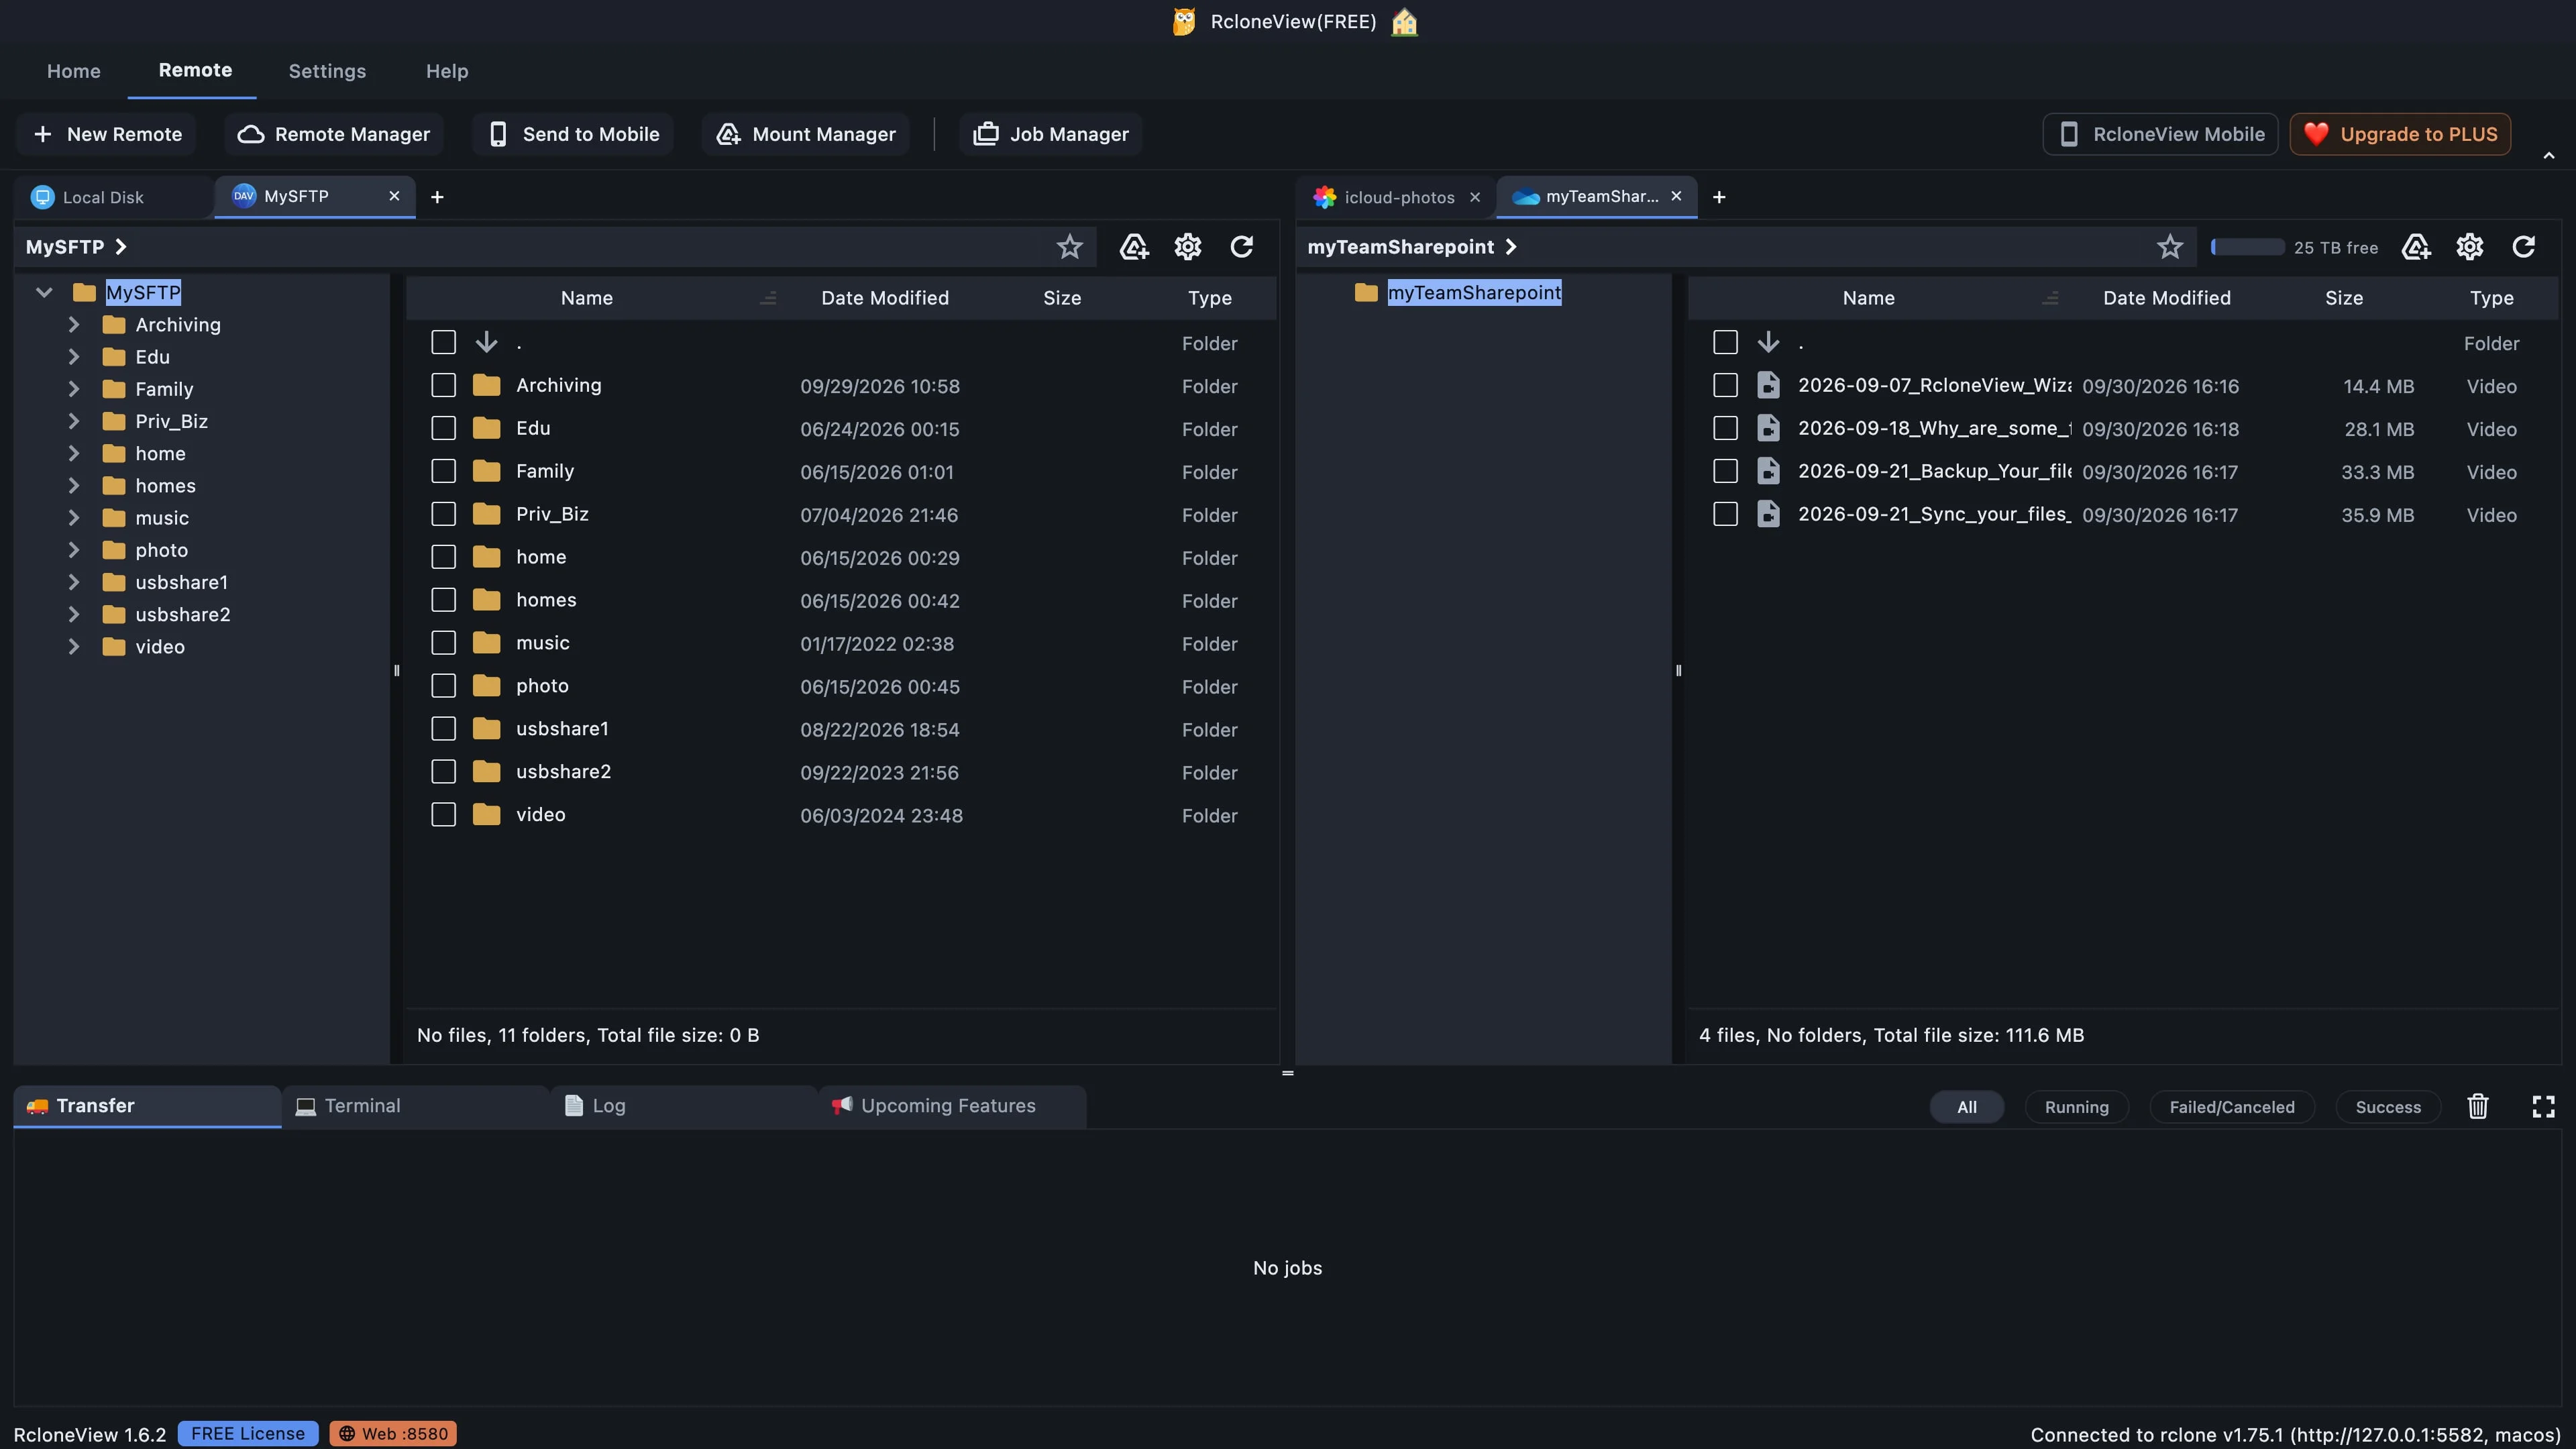Star the myTeamSharepoint path as favorite
Image resolution: width=2576 pixels, height=1449 pixels.
click(x=2169, y=247)
